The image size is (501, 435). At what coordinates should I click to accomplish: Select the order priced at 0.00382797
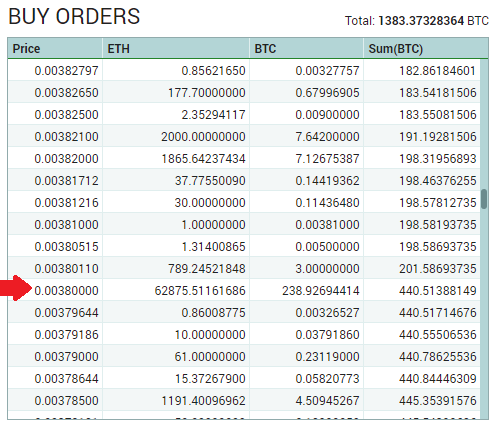click(x=244, y=71)
